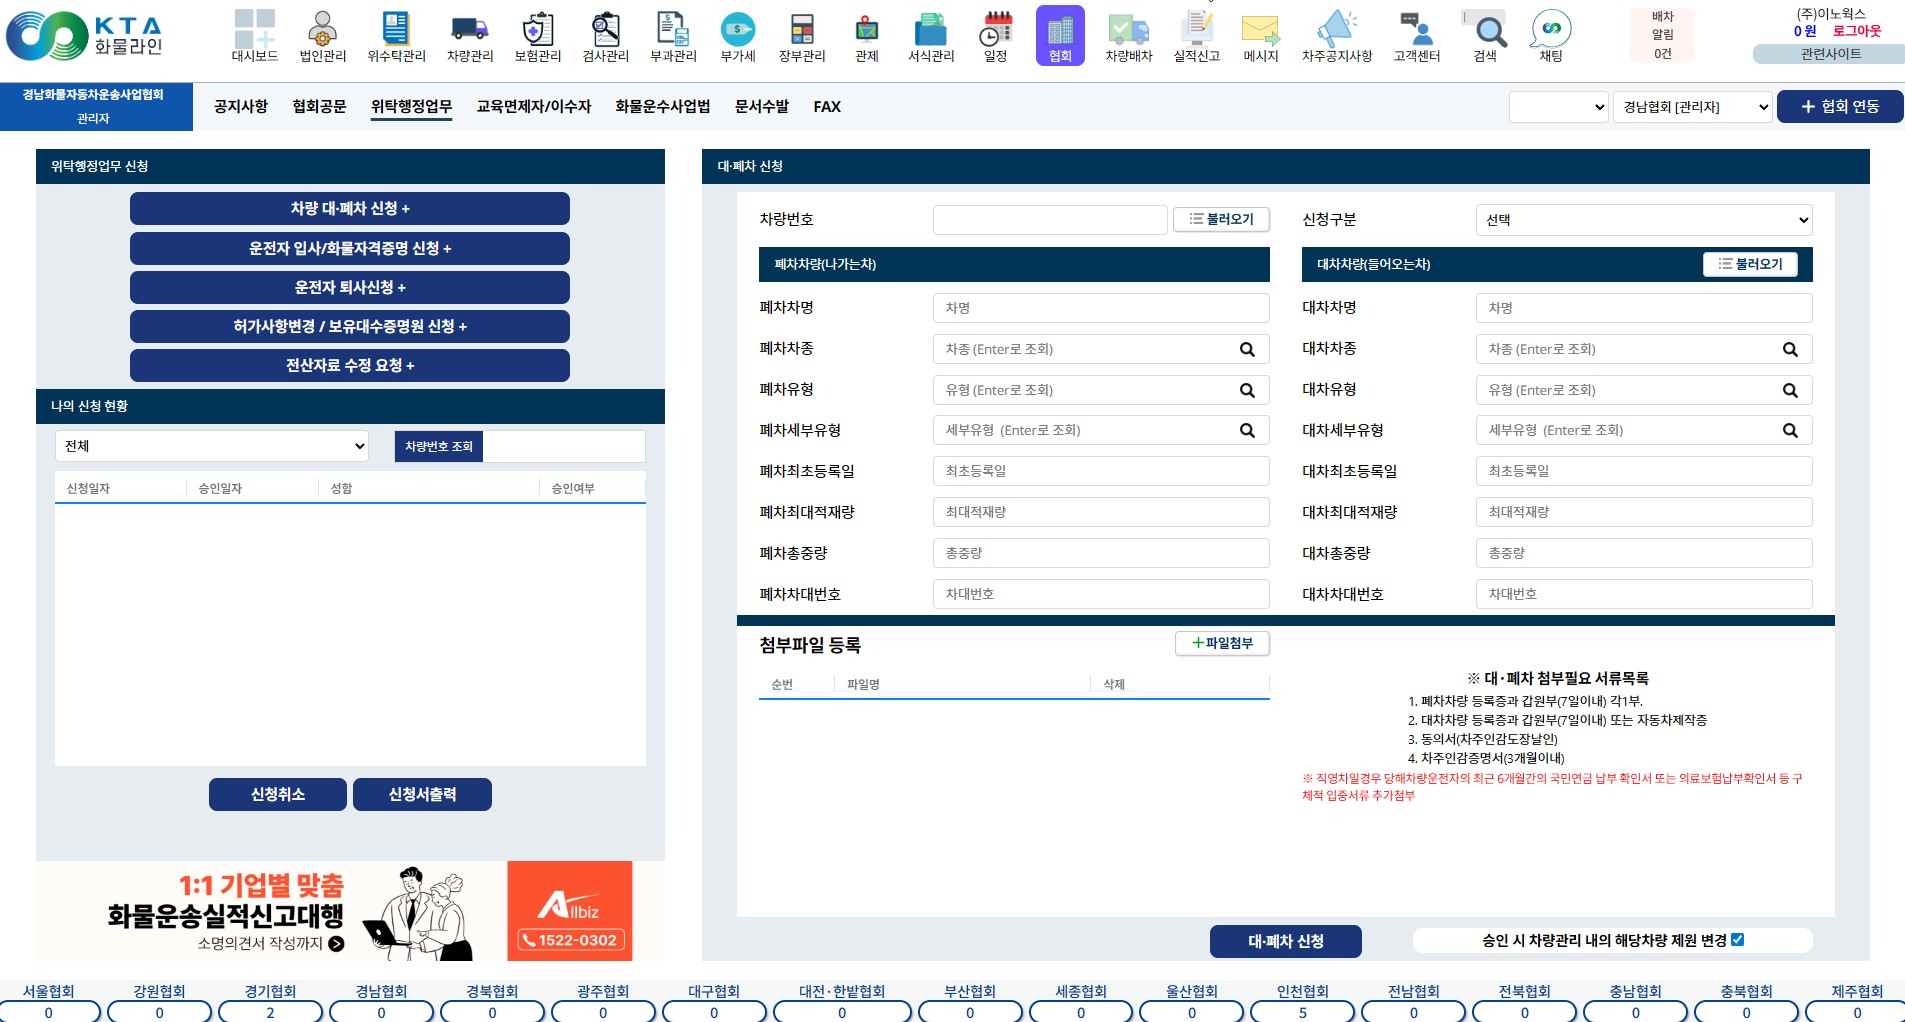Click search icon in 대차유형 field

pos(1790,390)
